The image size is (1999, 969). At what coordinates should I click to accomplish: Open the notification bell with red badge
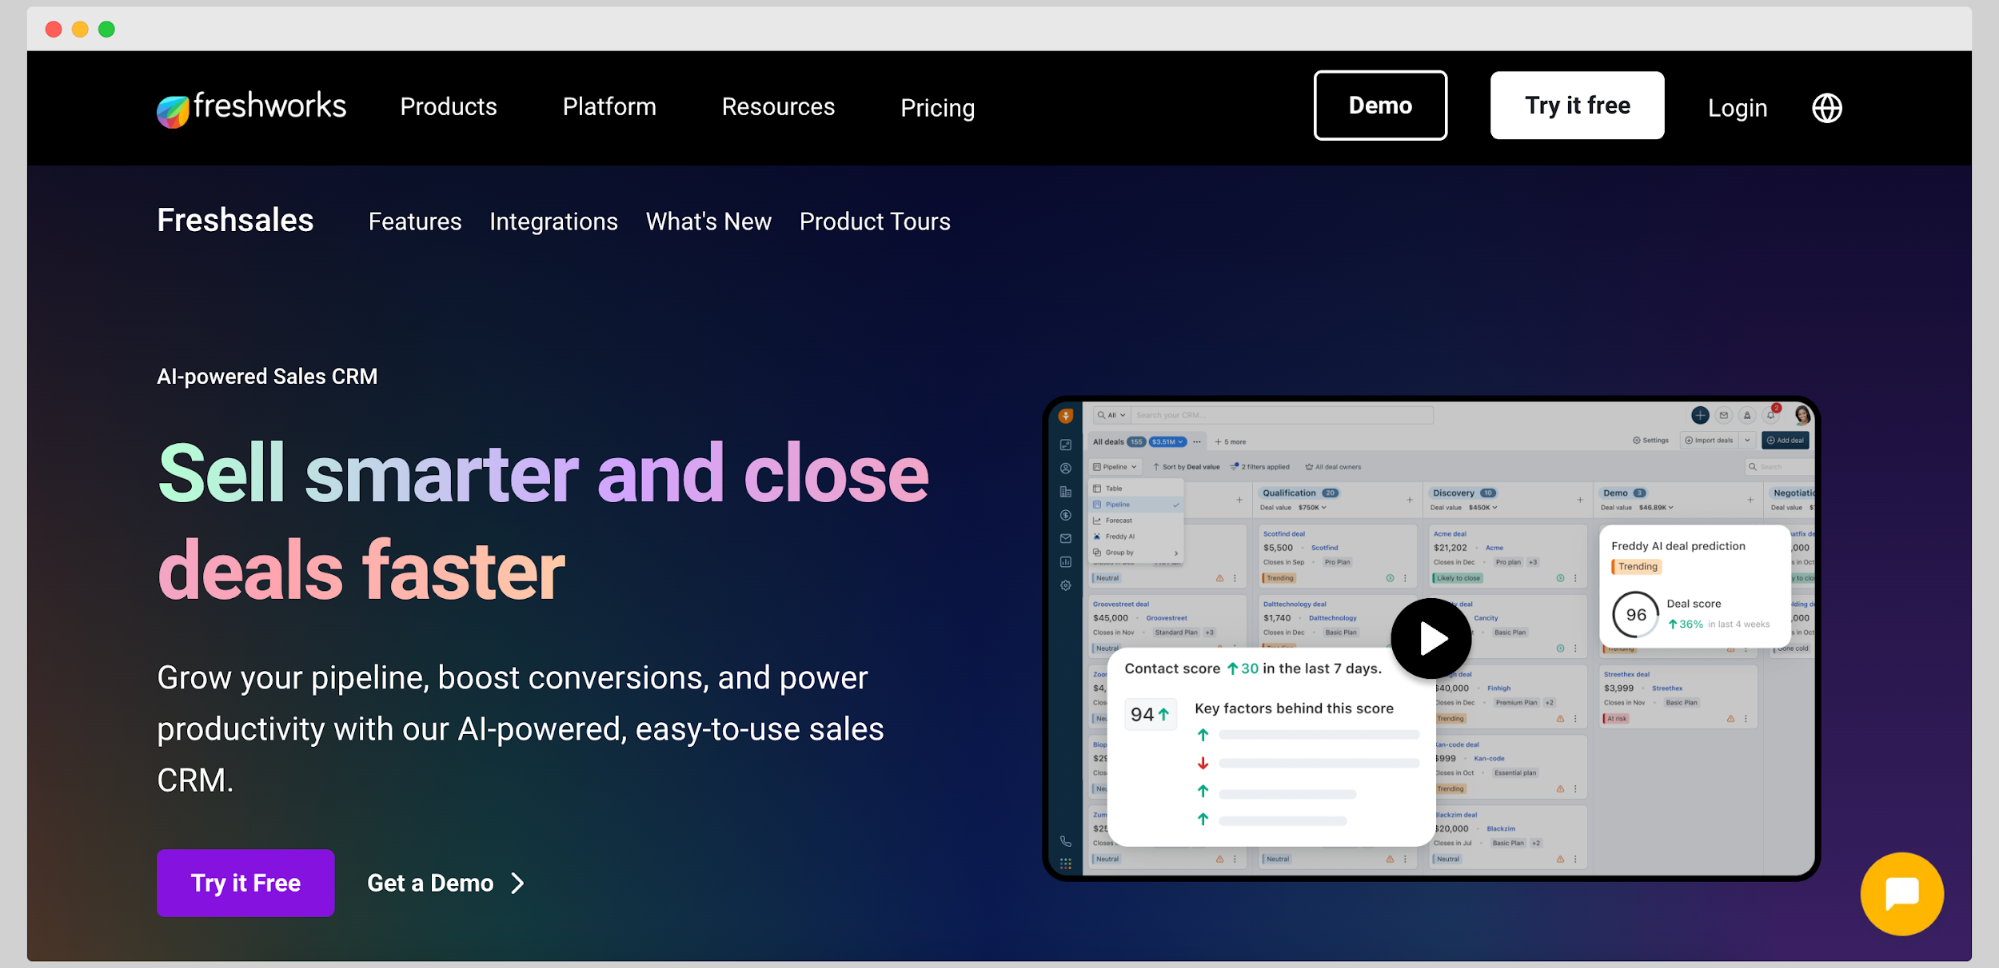coord(1771,414)
